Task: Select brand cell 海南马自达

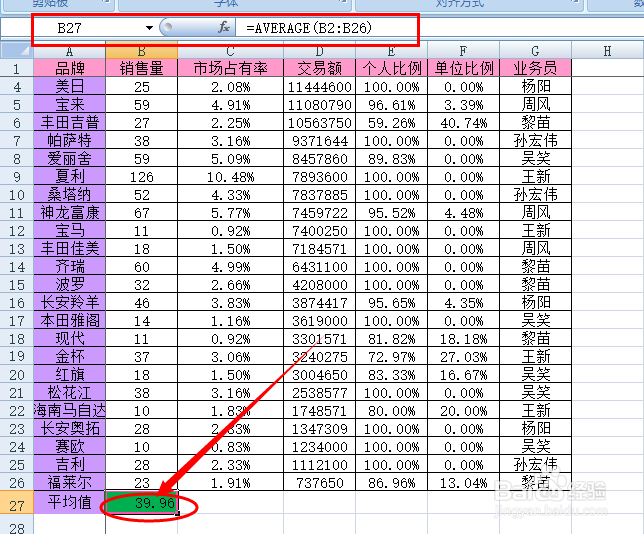Action: (x=69, y=410)
